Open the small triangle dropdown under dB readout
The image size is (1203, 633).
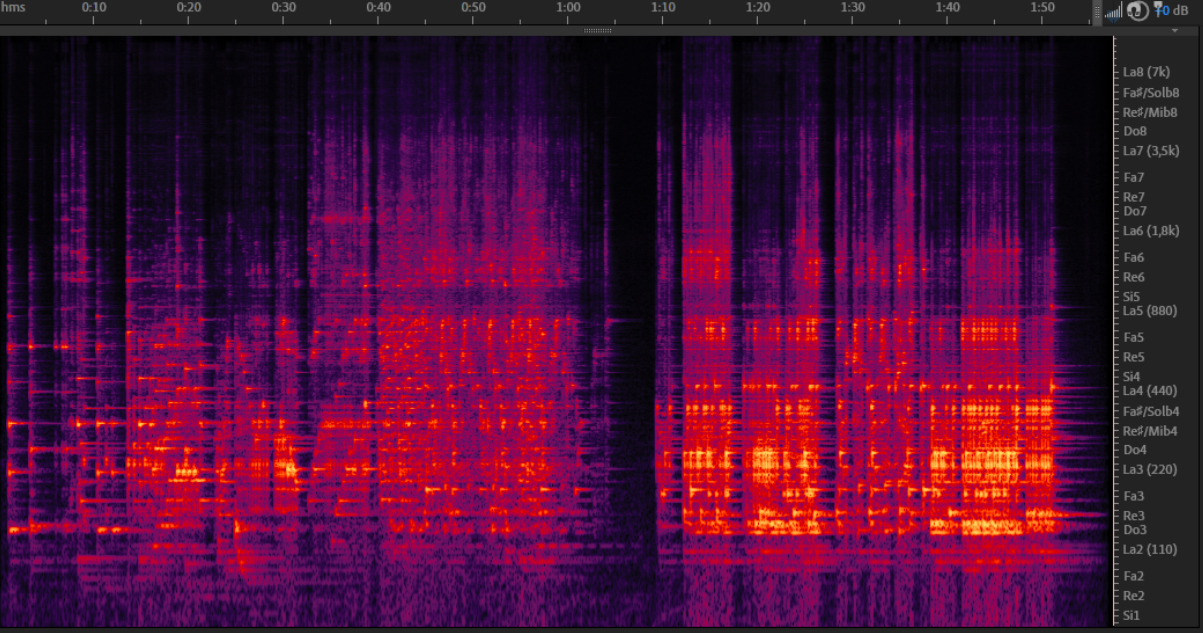coord(1175,31)
